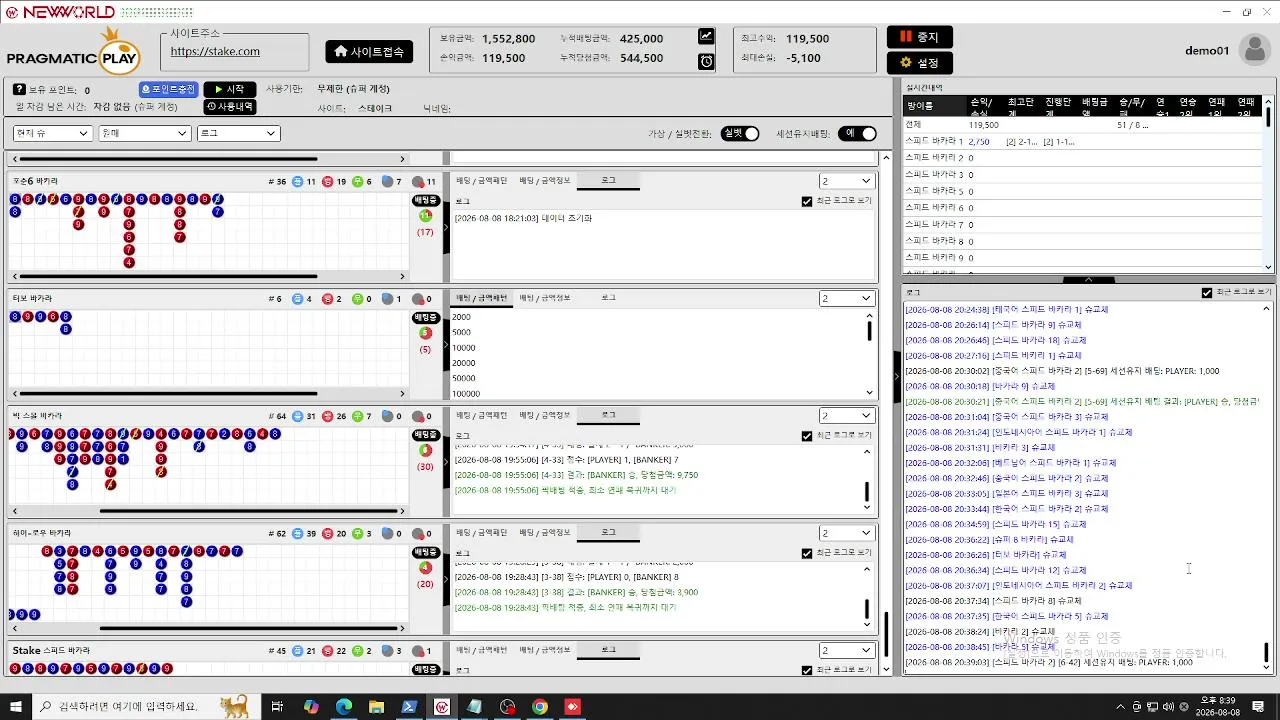Open the value 2 dropdown in 터보 바카라
Viewport: 1280px width, 720px height.
(x=847, y=298)
